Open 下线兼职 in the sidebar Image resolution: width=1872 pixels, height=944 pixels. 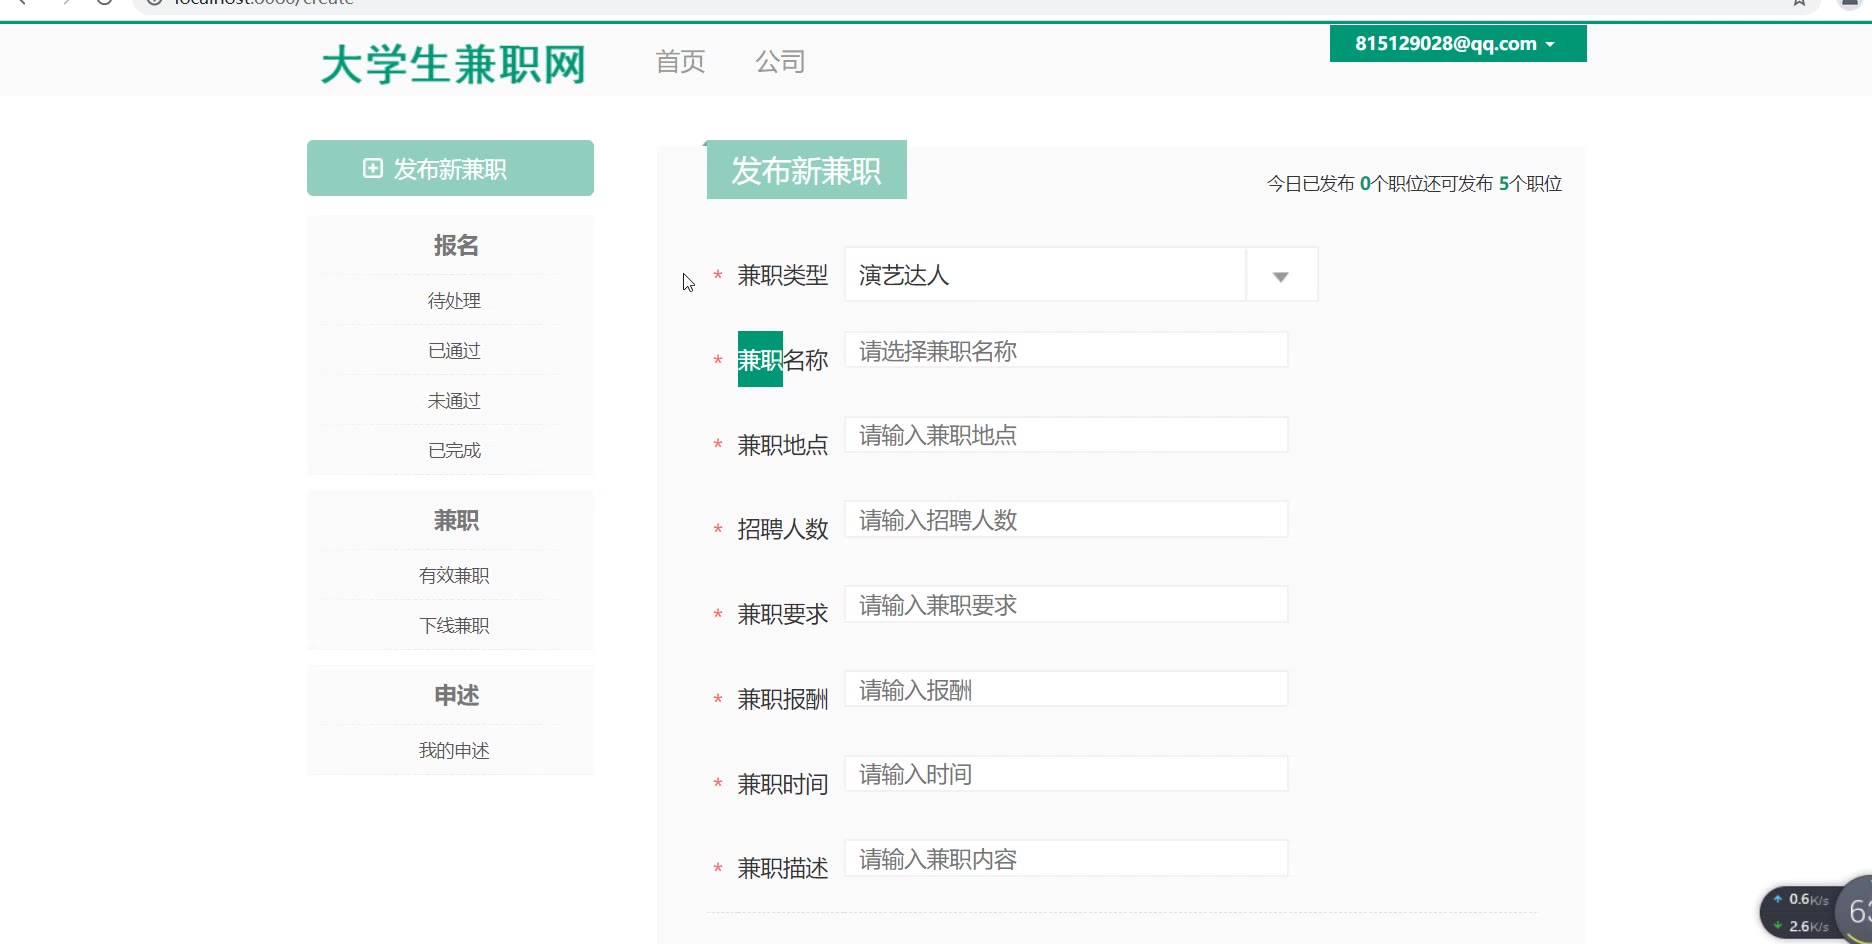454,626
